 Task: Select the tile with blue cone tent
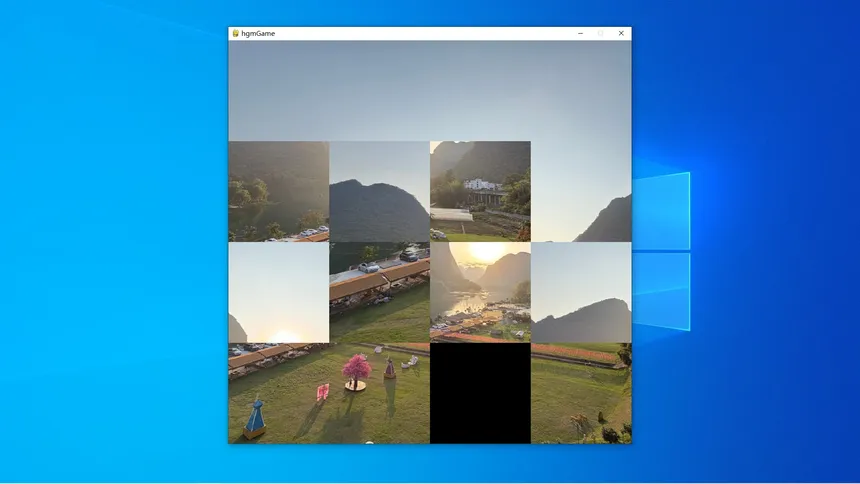(x=278, y=393)
